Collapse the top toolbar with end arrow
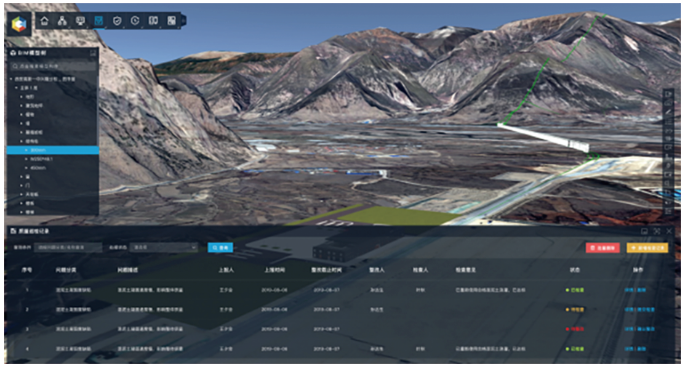This screenshot has width=687, height=368. click(x=184, y=20)
